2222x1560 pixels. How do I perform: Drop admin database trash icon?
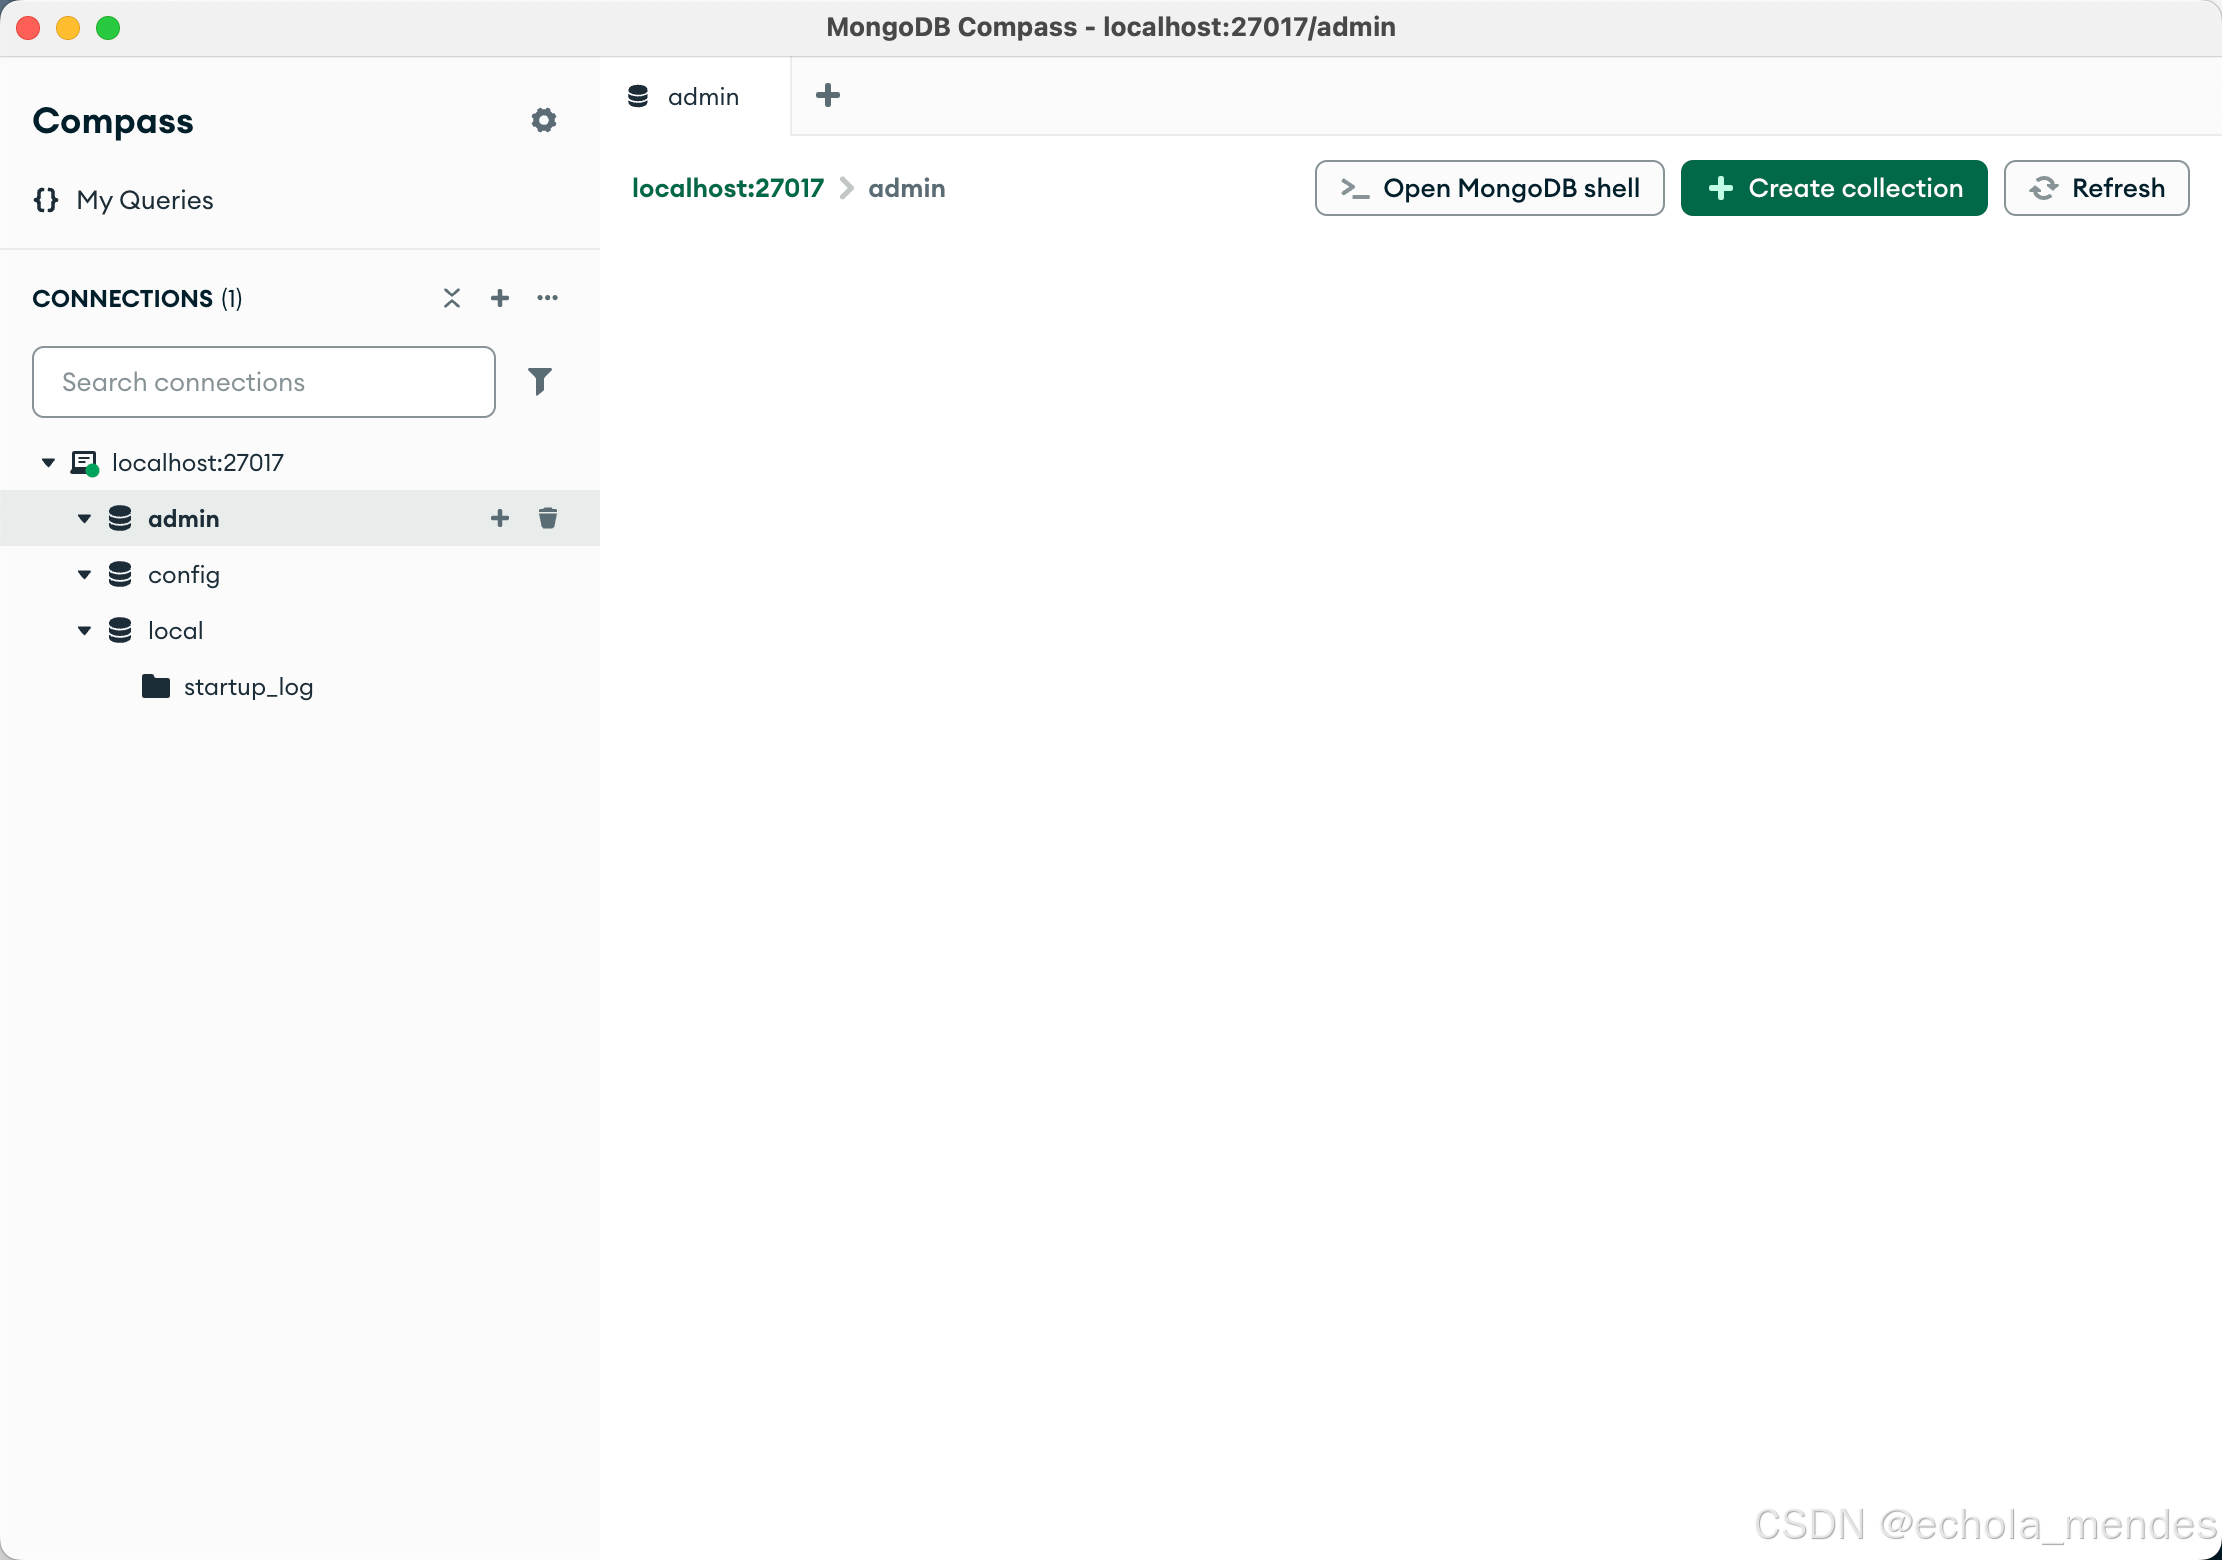(548, 518)
